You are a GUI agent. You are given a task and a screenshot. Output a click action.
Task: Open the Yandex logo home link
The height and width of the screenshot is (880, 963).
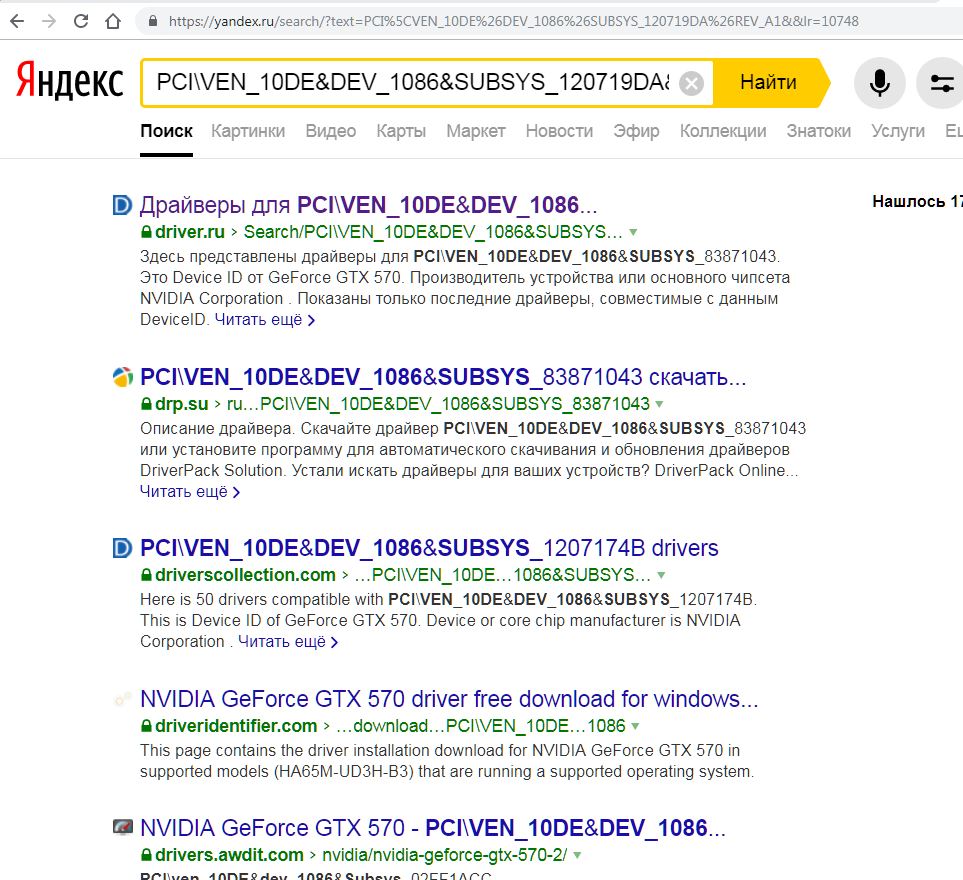pos(69,80)
